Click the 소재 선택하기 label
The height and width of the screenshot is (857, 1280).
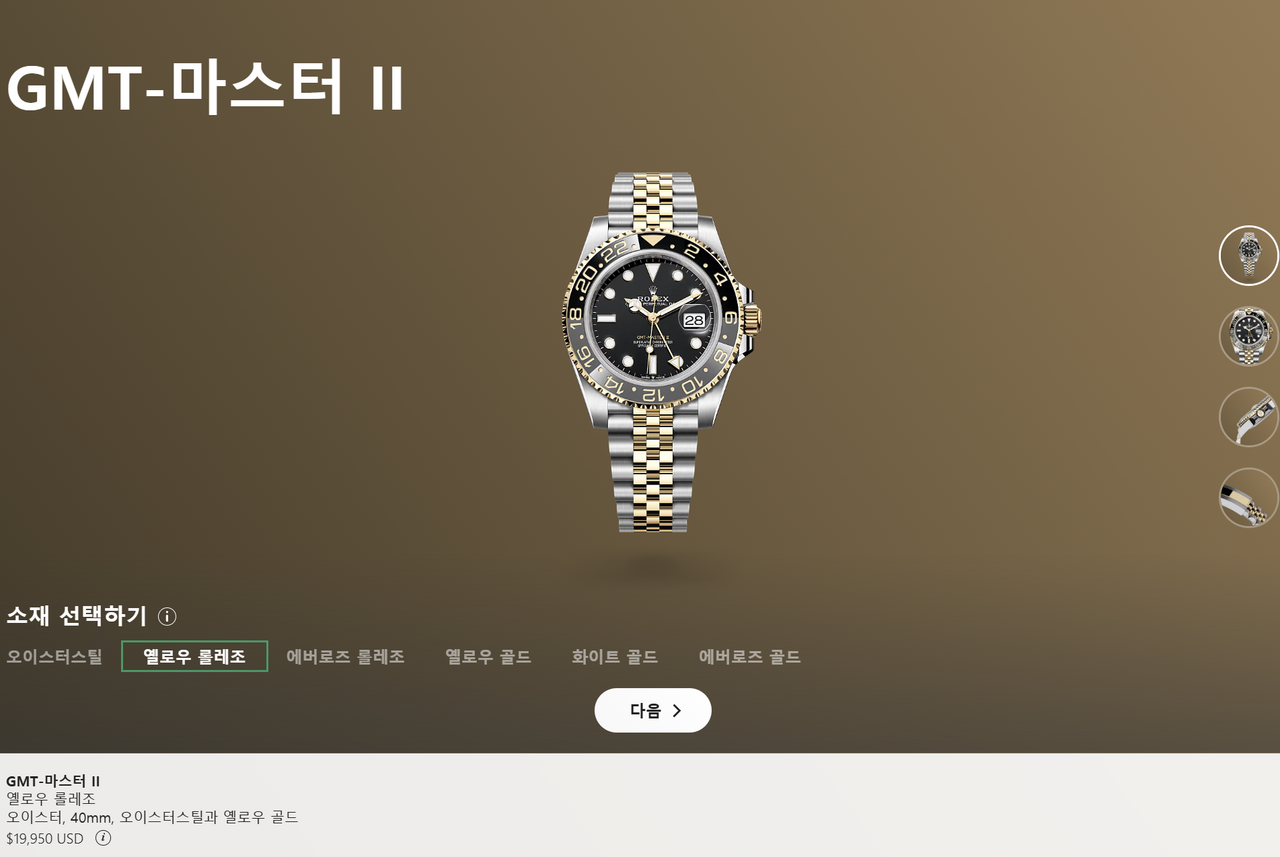[x=76, y=616]
